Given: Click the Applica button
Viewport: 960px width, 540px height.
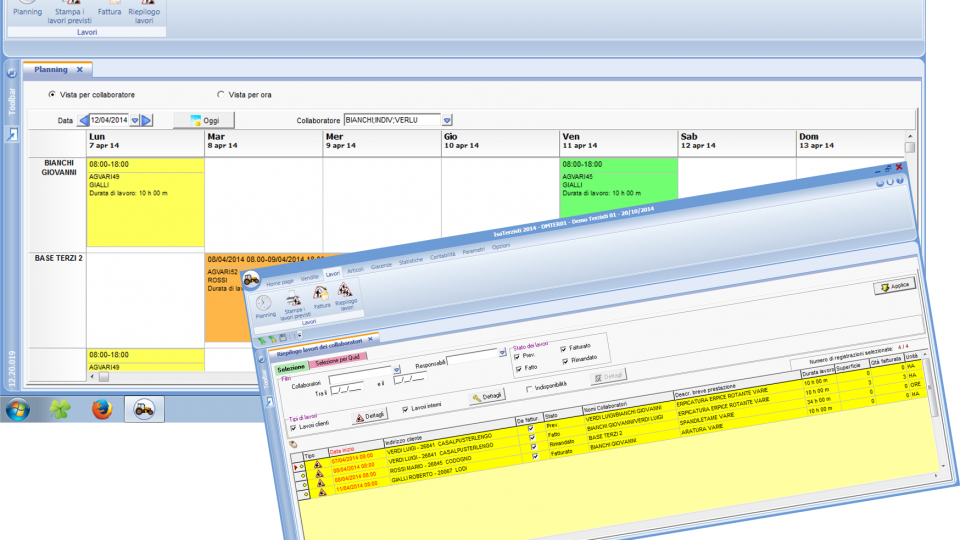Looking at the screenshot, I should point(894,286).
